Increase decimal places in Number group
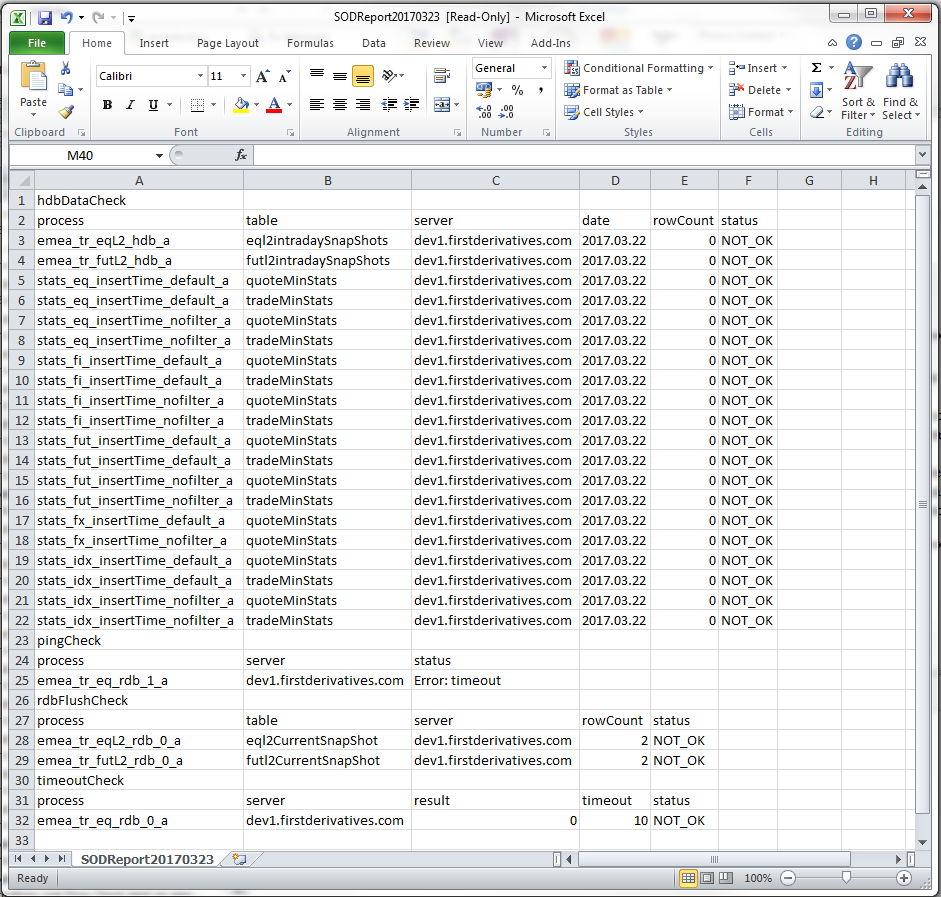 [484, 112]
